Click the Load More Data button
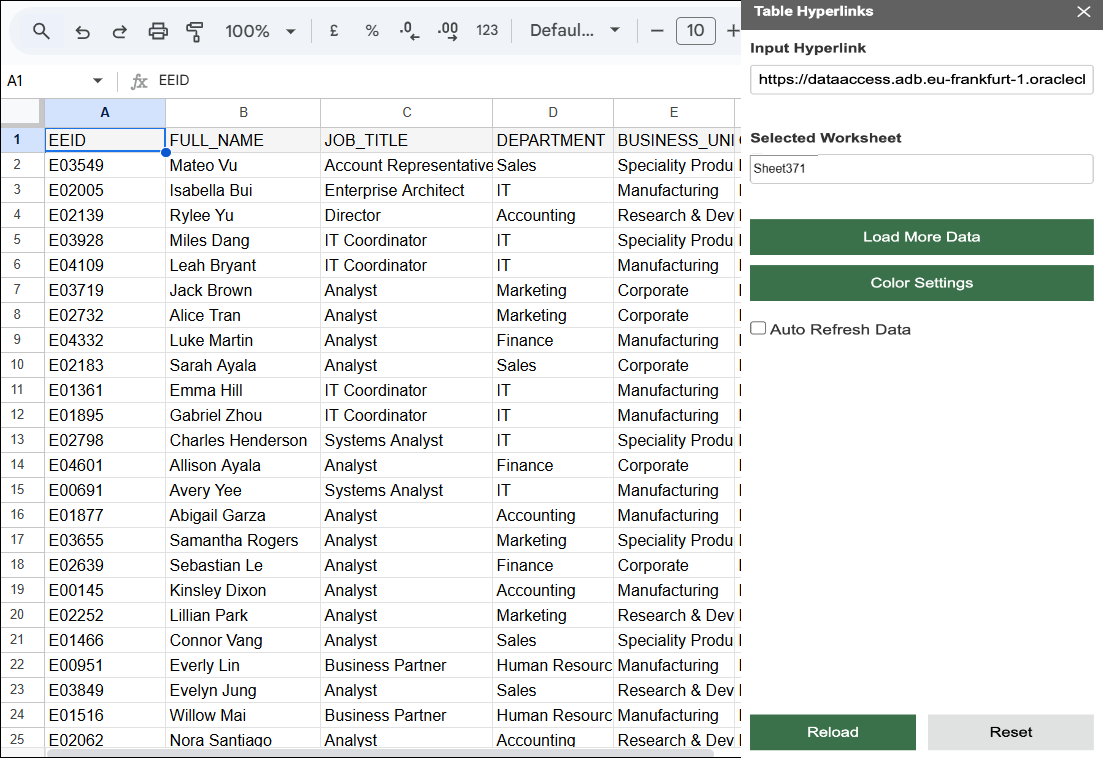 [920, 237]
